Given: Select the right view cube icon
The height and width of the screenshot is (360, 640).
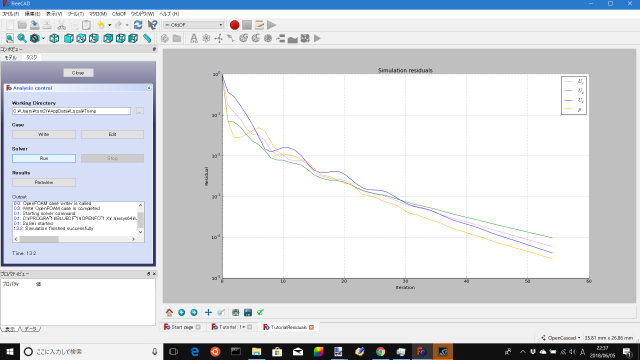Looking at the screenshot, I should [93, 38].
